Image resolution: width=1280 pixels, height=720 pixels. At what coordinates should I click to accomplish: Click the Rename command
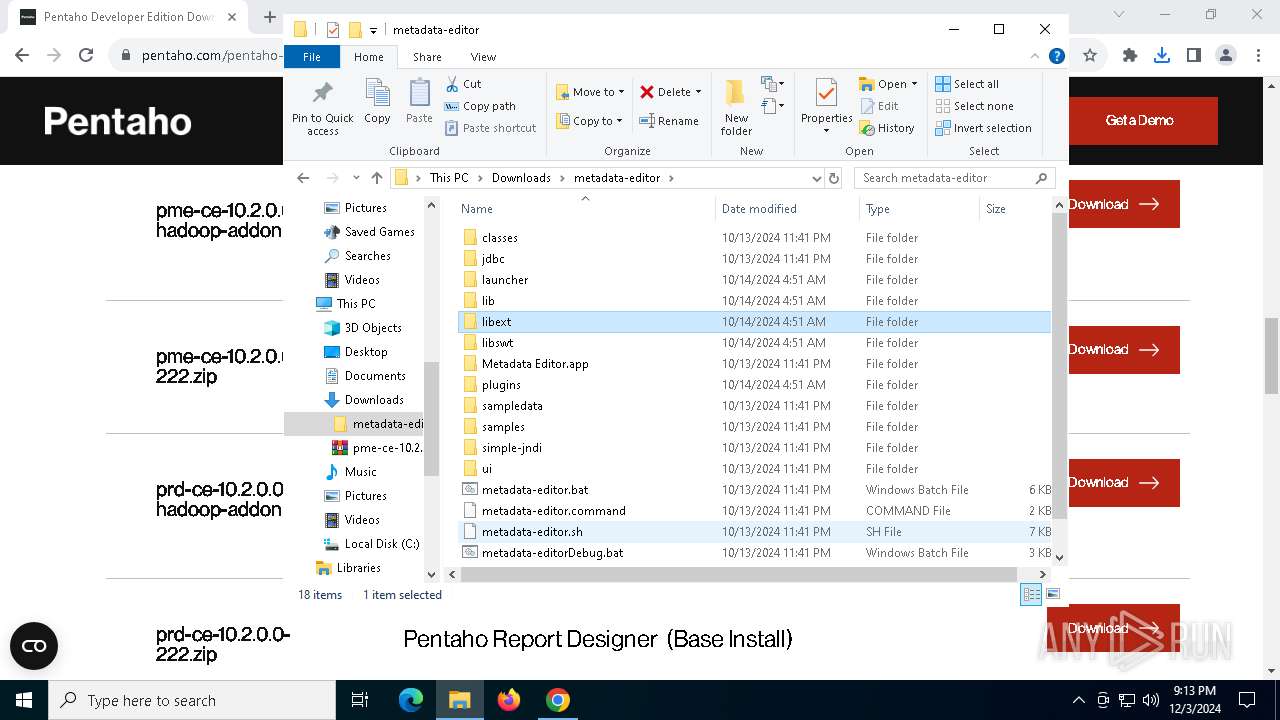(669, 121)
